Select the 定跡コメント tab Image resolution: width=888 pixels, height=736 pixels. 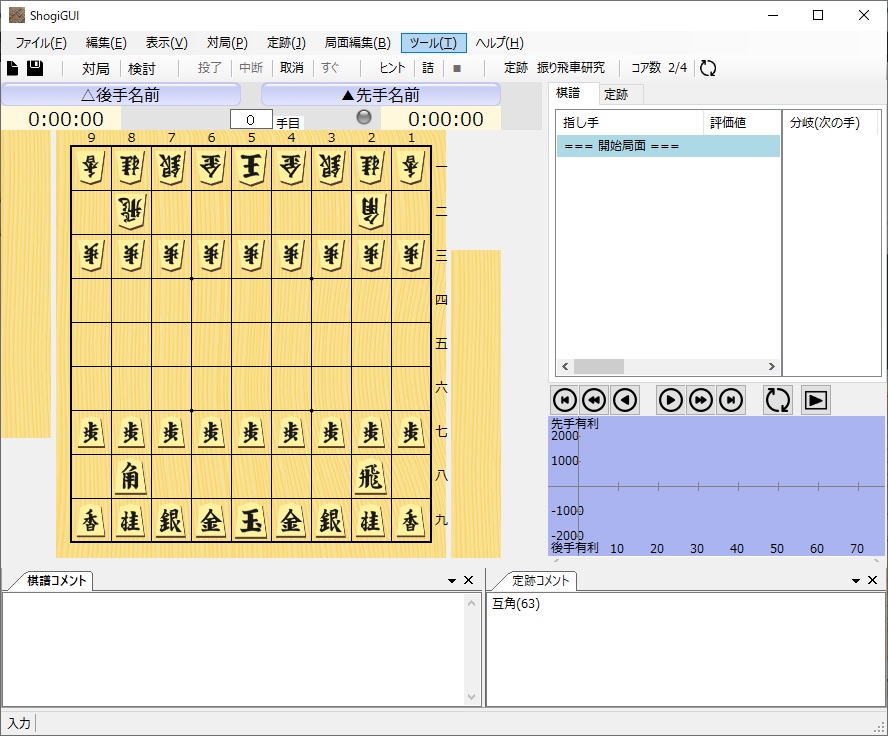coord(540,581)
